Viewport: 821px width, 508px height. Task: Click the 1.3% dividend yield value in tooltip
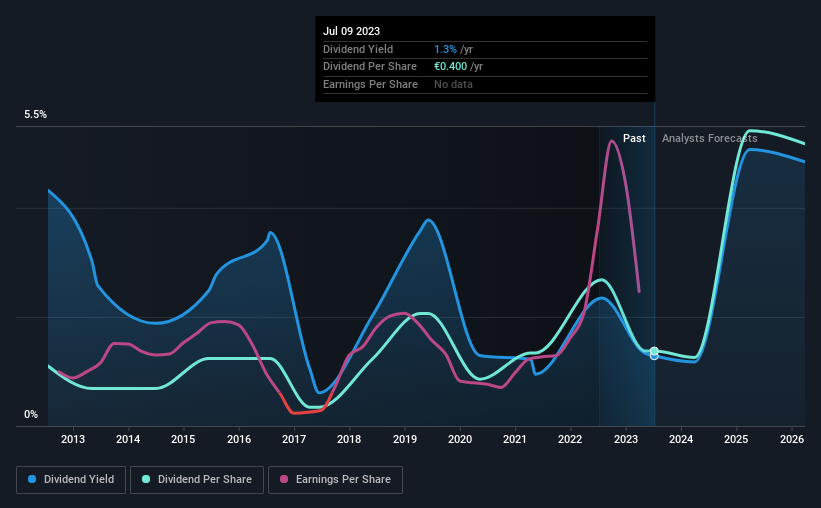point(446,49)
